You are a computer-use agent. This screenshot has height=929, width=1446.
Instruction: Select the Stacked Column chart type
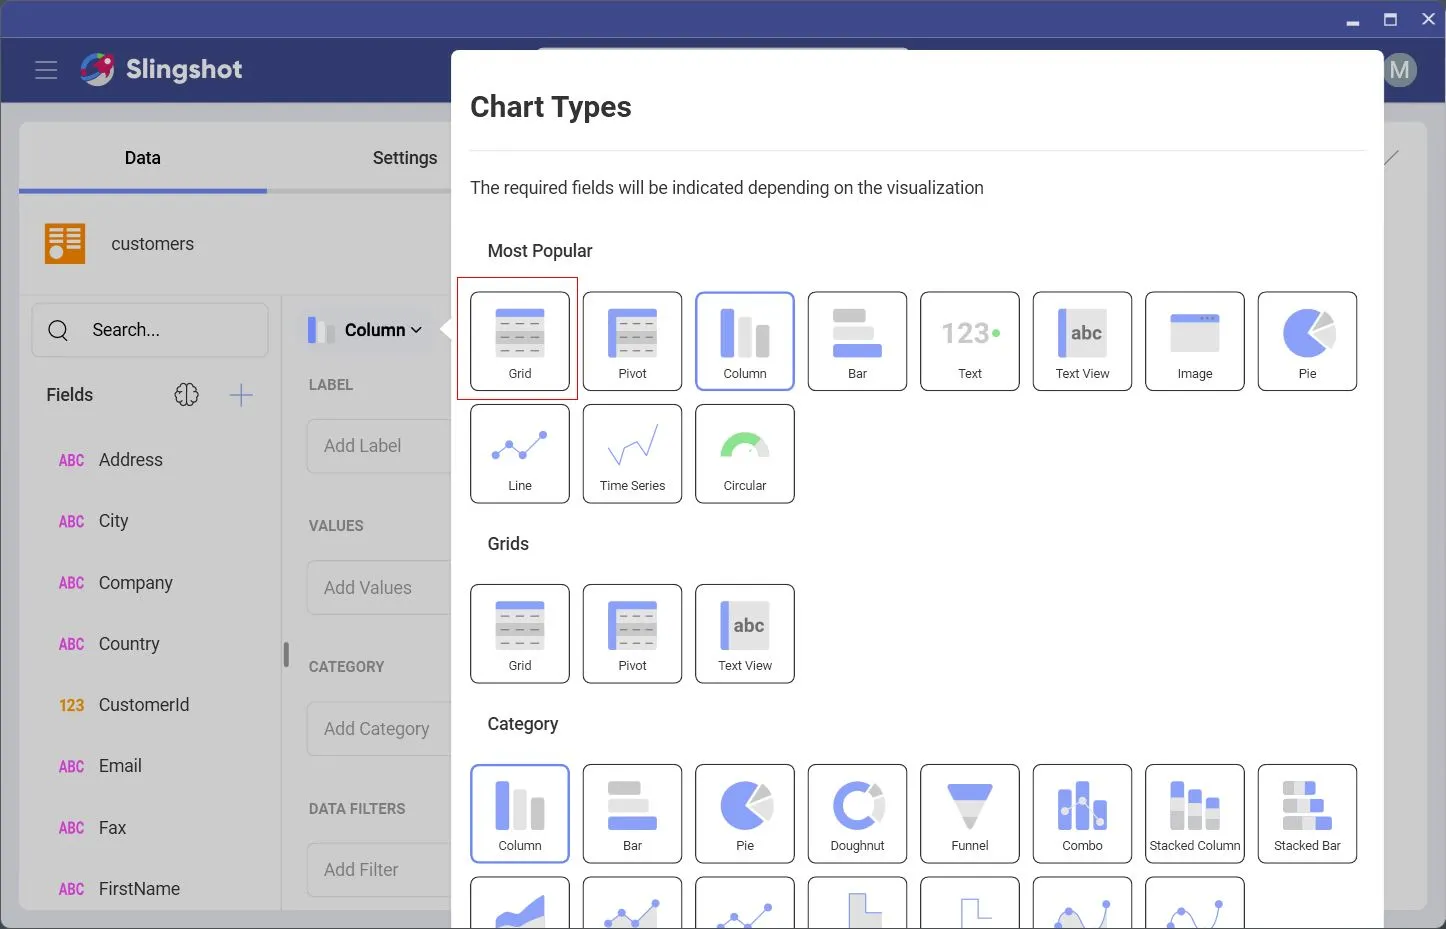coord(1194,813)
